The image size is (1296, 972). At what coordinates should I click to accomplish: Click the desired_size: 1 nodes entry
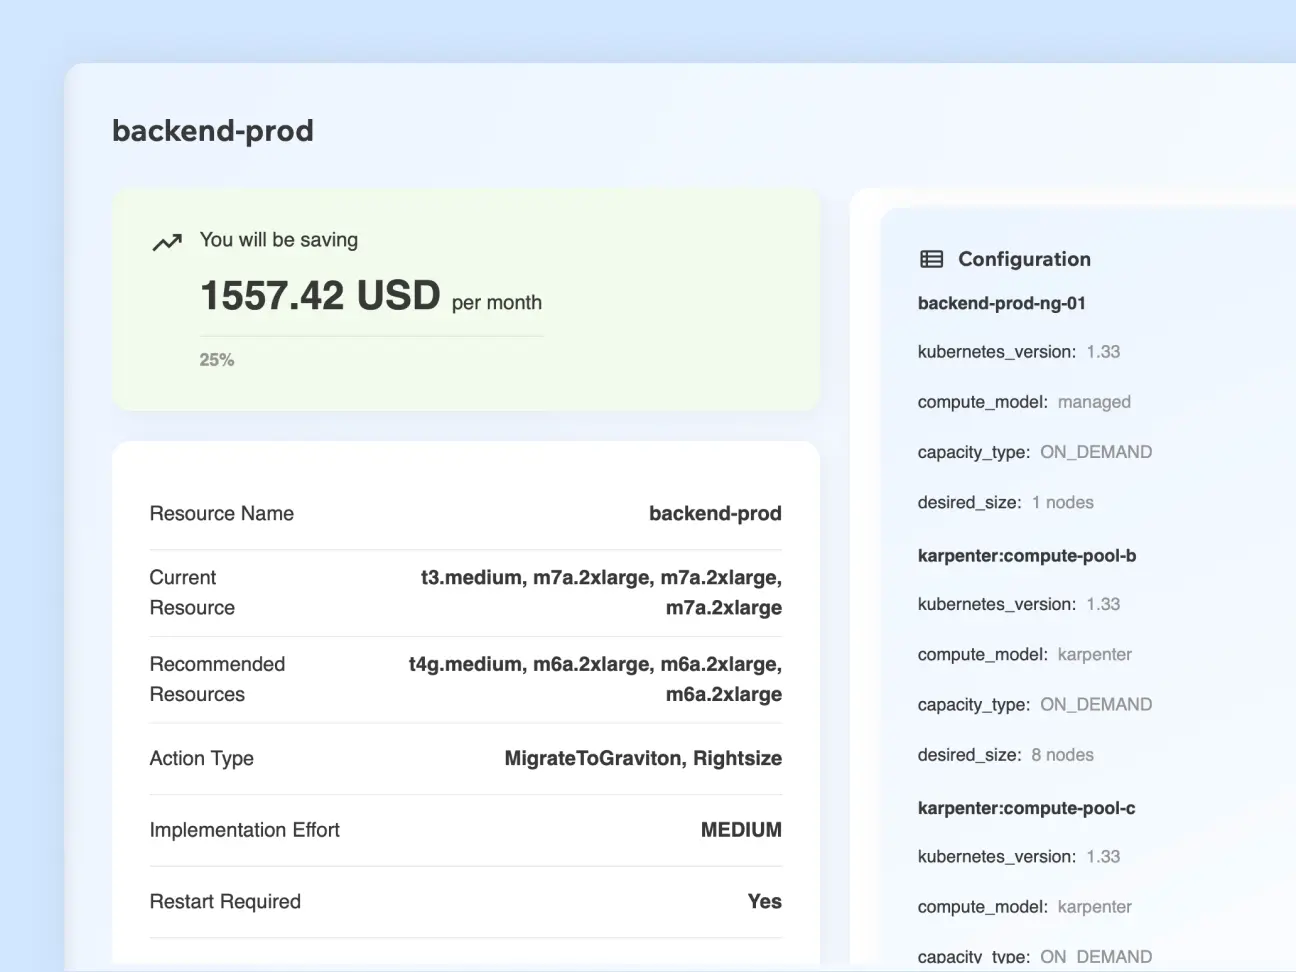[x=1006, y=503]
